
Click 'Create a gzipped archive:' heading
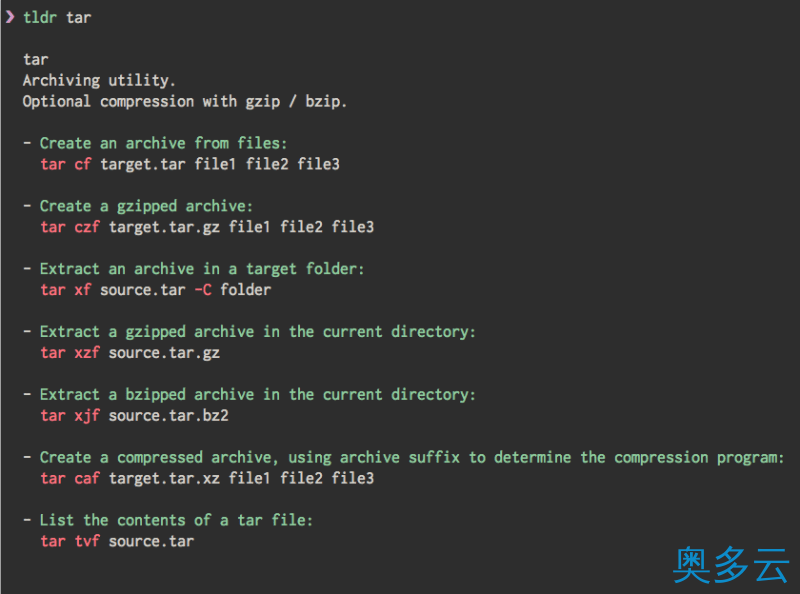tap(146, 206)
